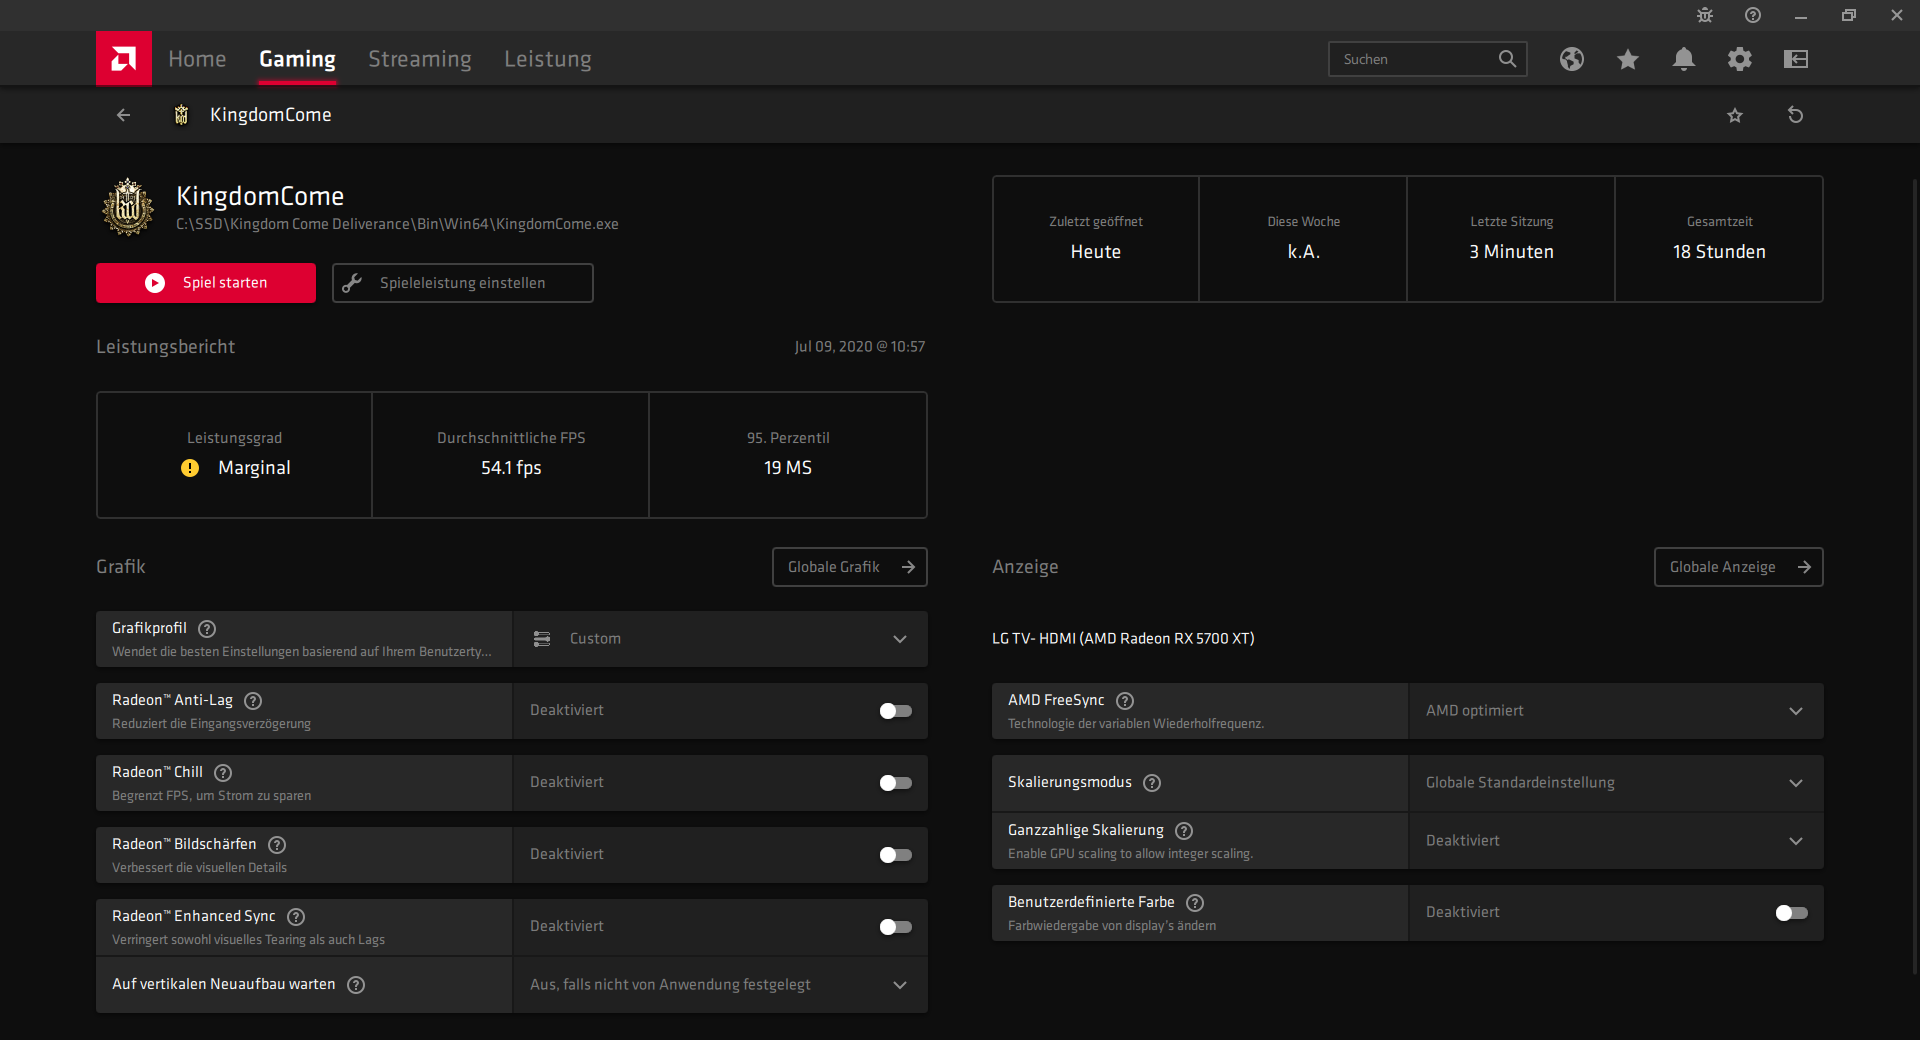Screen dimensions: 1920x1040
Task: Click help icon next to Radeon Enhanced Sync
Action: 296,917
